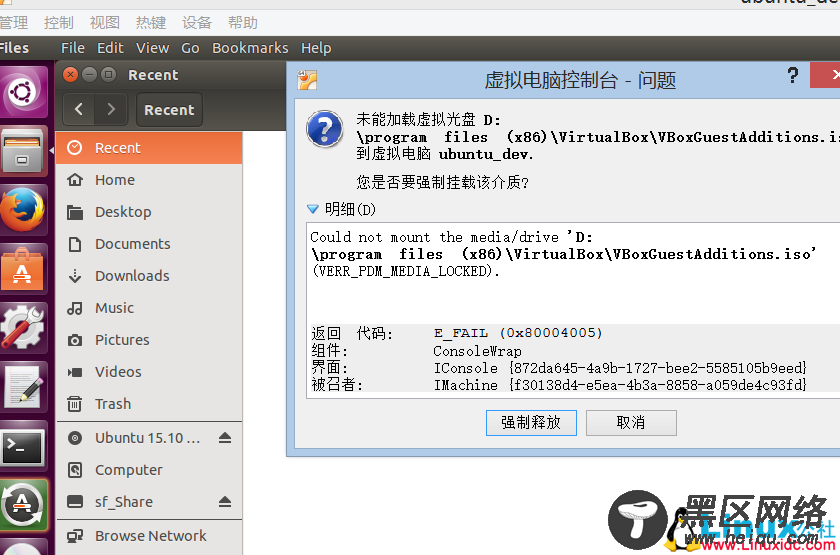The height and width of the screenshot is (555, 840).
Task: Click the Music note icon in sidebar
Action: pos(75,308)
